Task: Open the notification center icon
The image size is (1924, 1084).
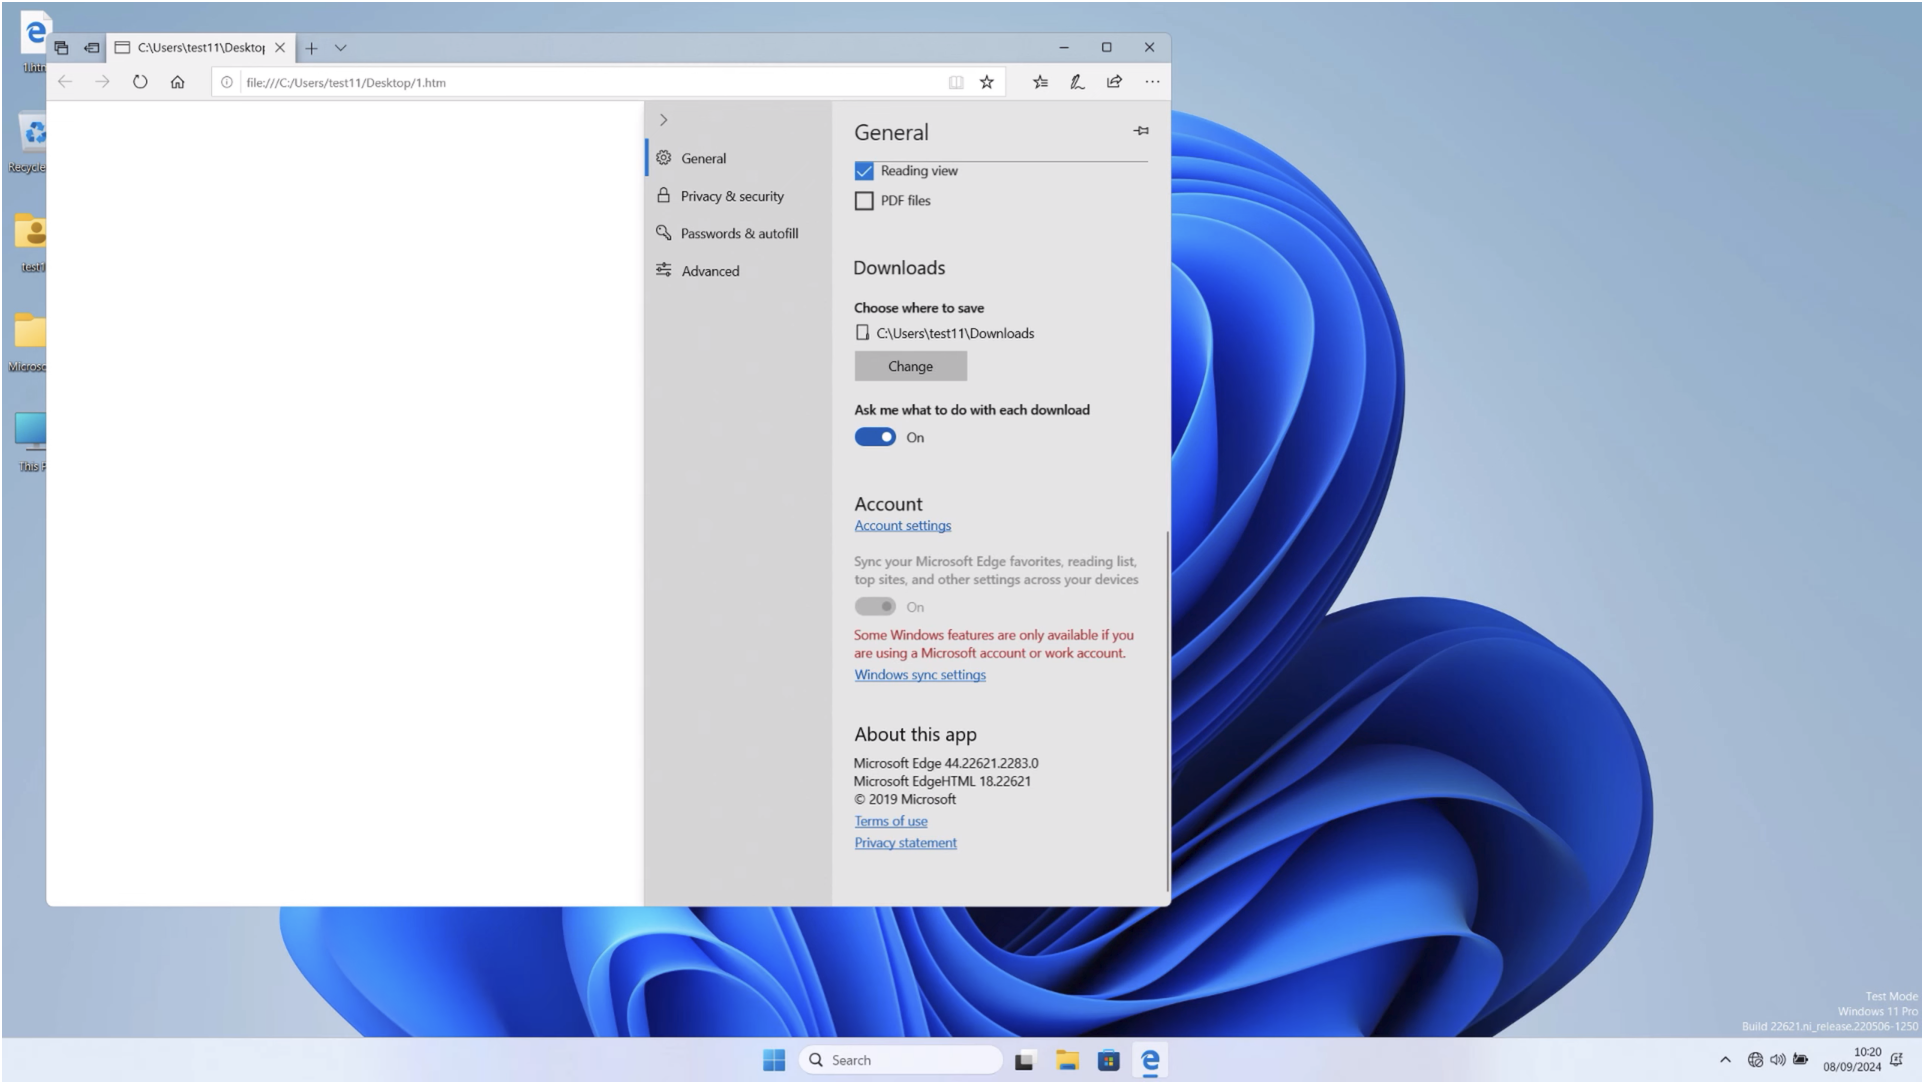Action: tap(1896, 1060)
